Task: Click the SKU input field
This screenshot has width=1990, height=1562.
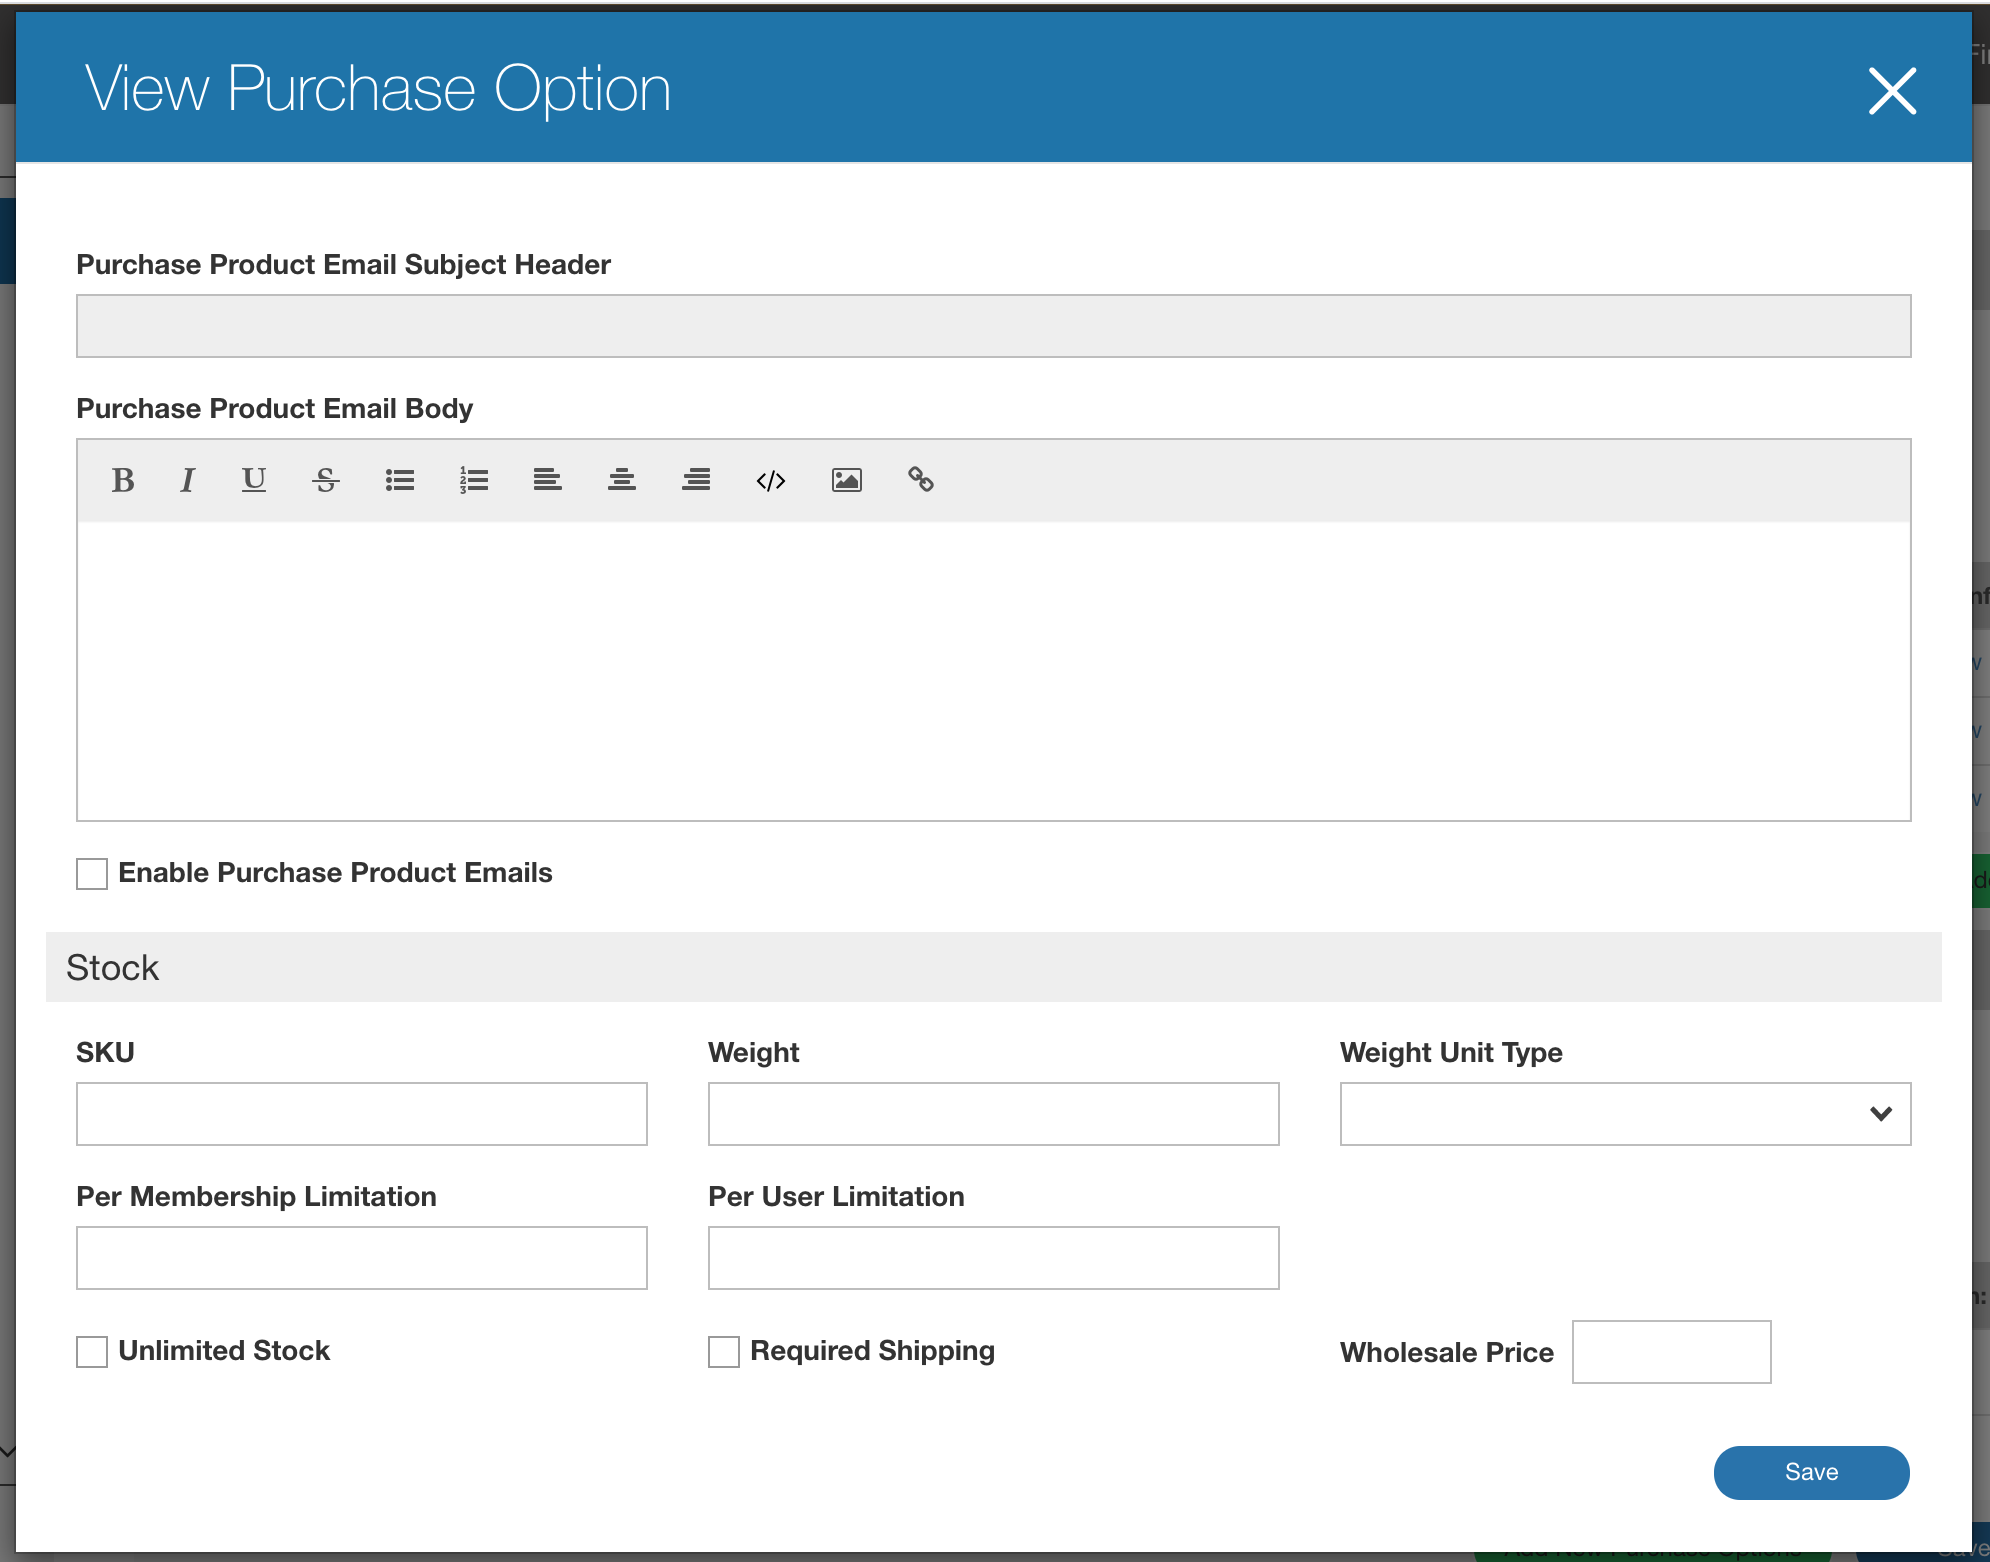Action: click(362, 1114)
